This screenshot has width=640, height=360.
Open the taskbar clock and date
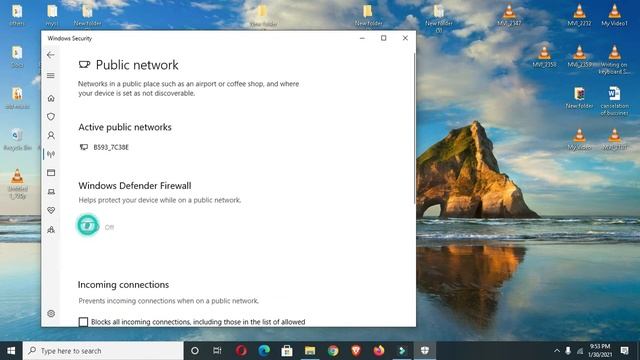click(600, 351)
